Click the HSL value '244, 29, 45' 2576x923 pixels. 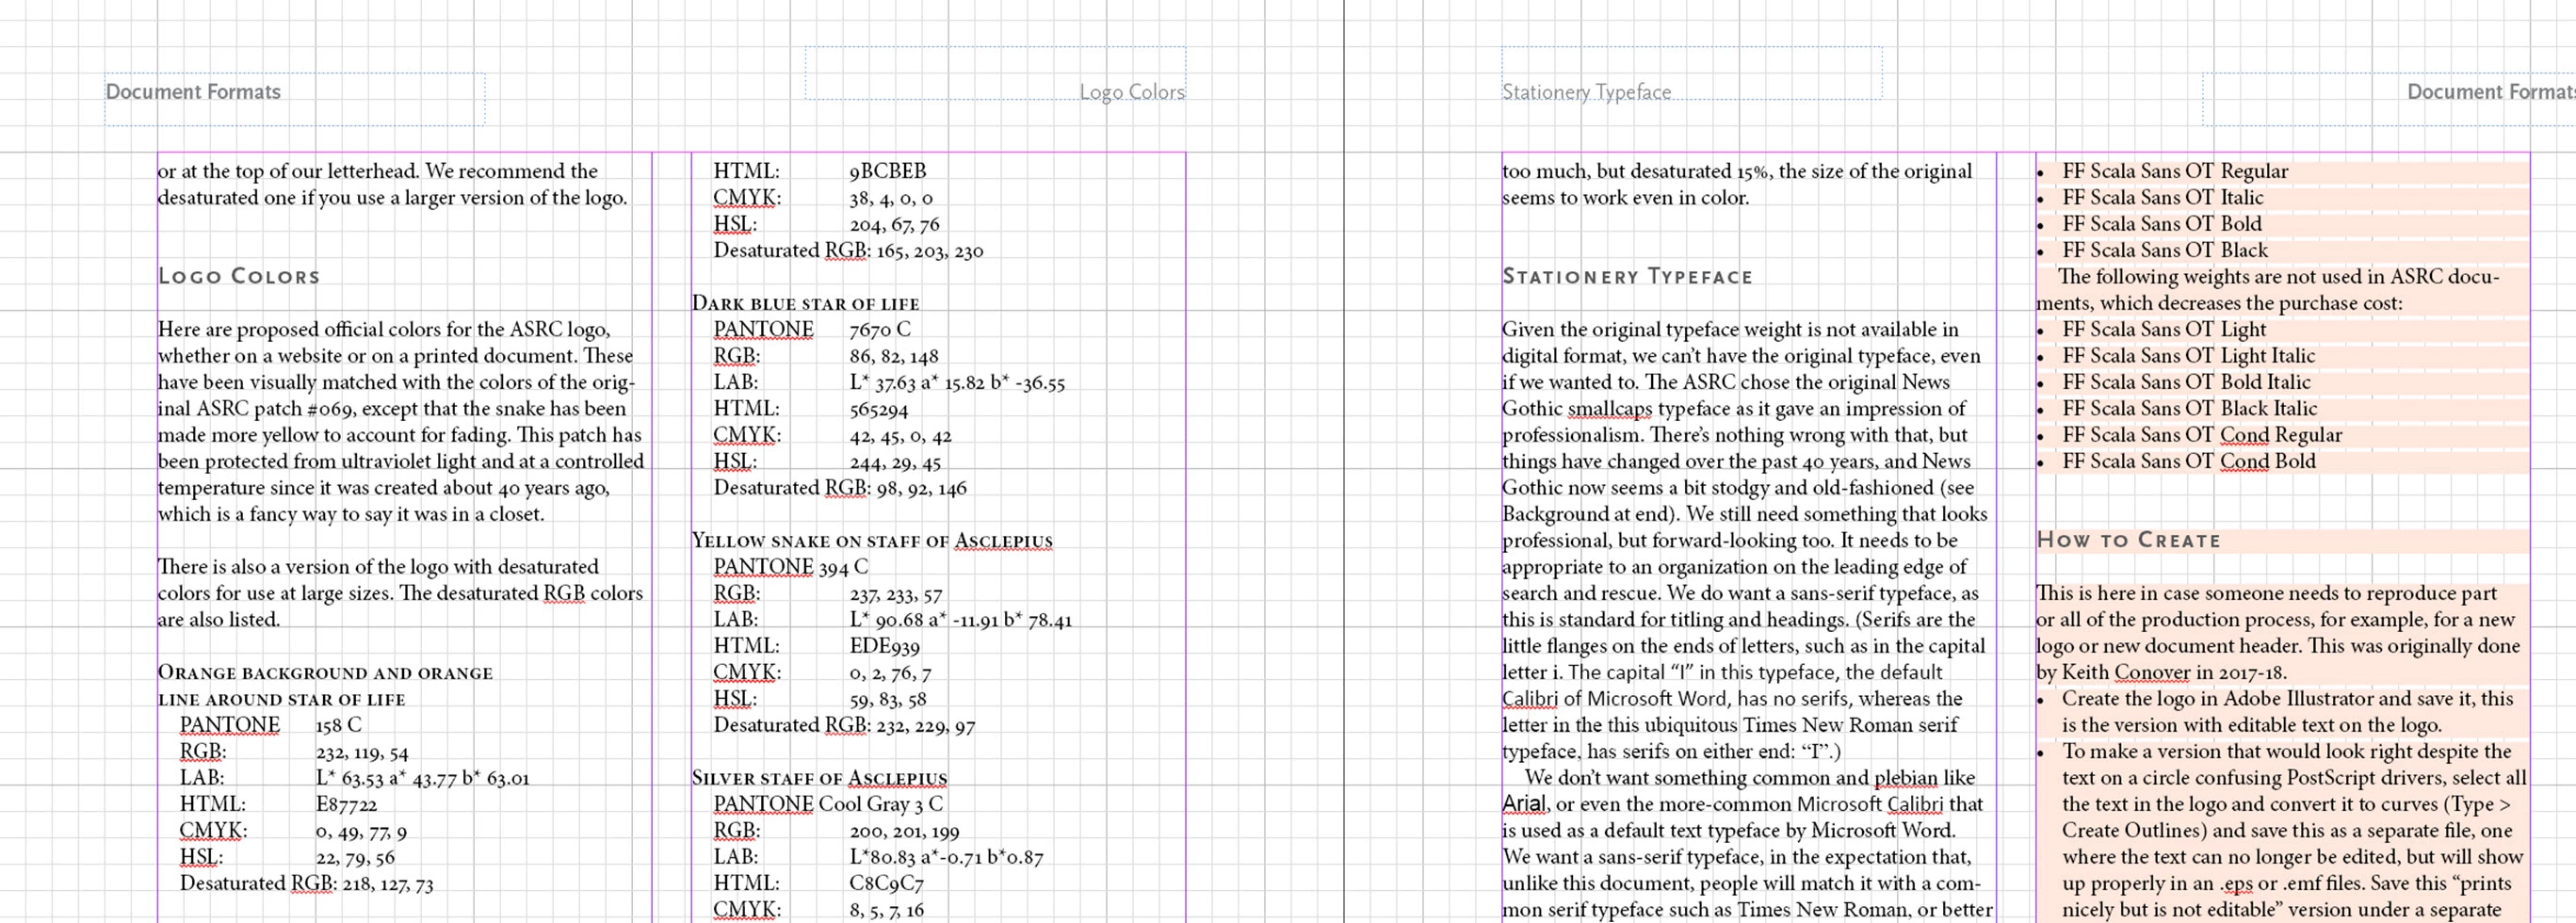click(895, 463)
